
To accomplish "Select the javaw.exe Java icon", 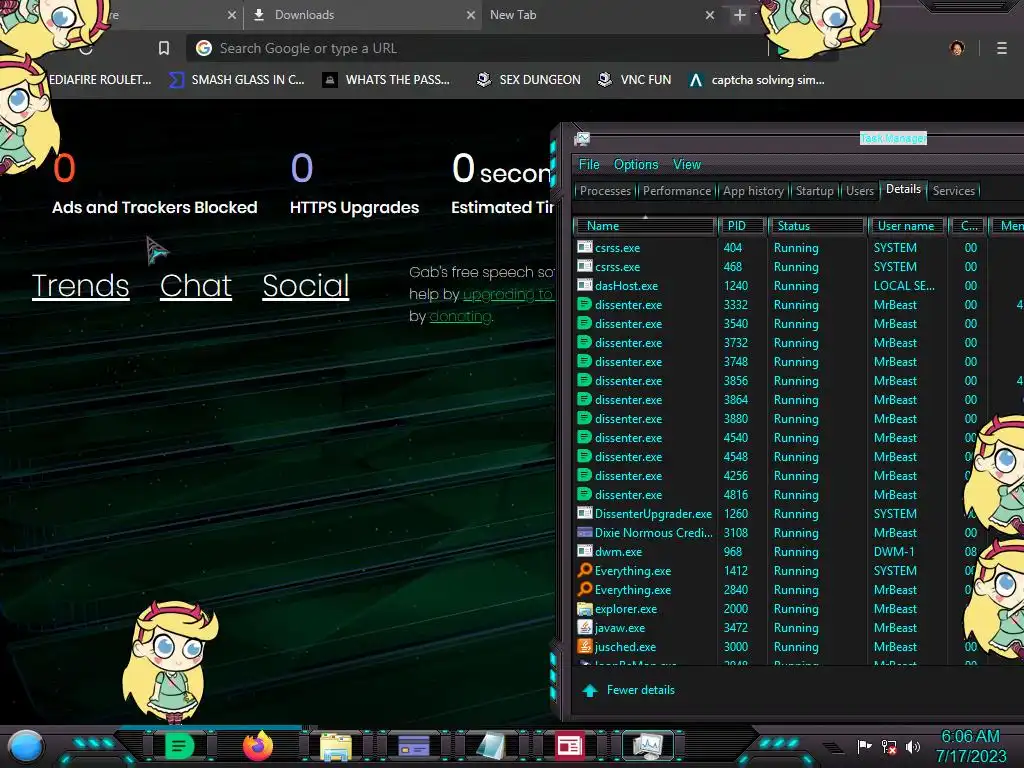I will 584,628.
